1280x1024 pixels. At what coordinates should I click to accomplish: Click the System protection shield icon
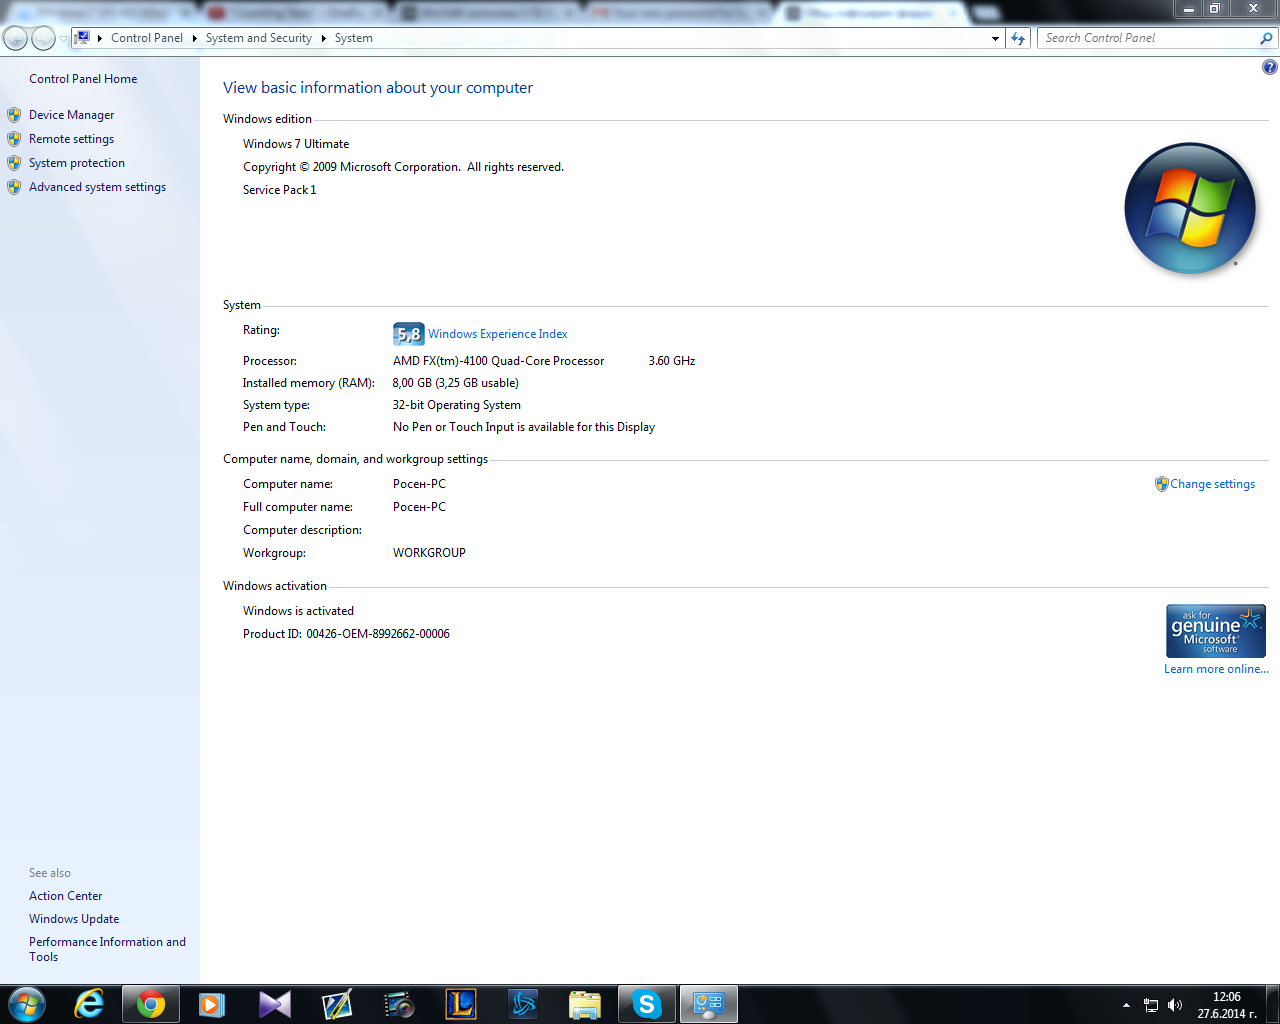click(x=14, y=163)
